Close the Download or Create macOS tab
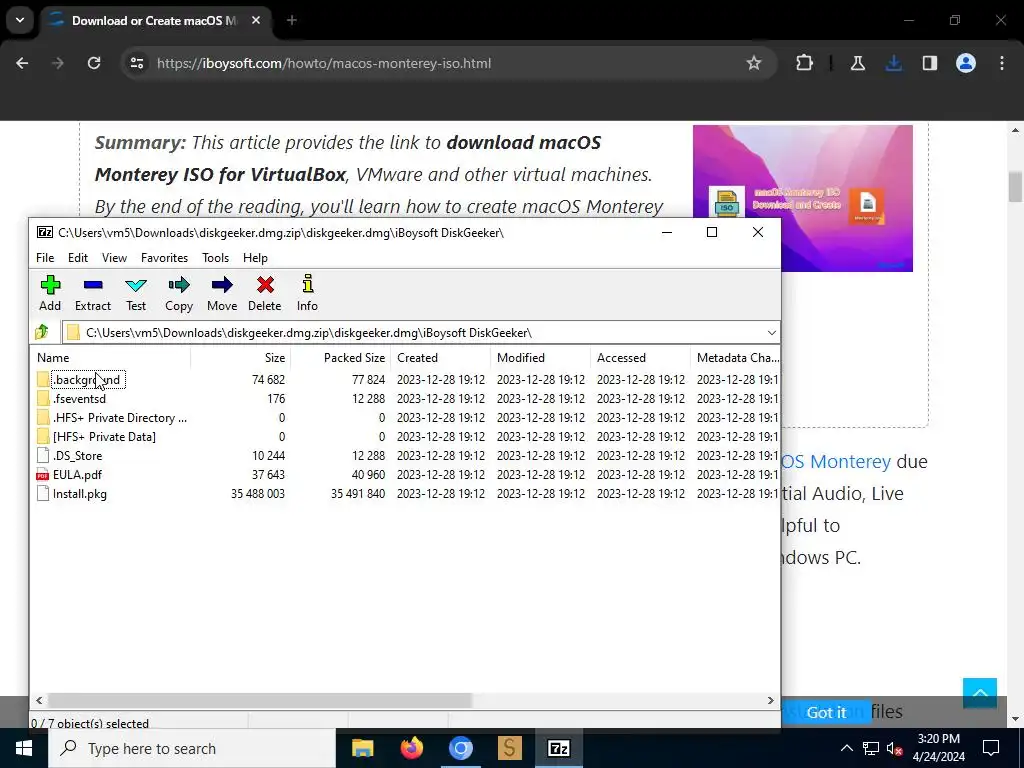 click(256, 20)
